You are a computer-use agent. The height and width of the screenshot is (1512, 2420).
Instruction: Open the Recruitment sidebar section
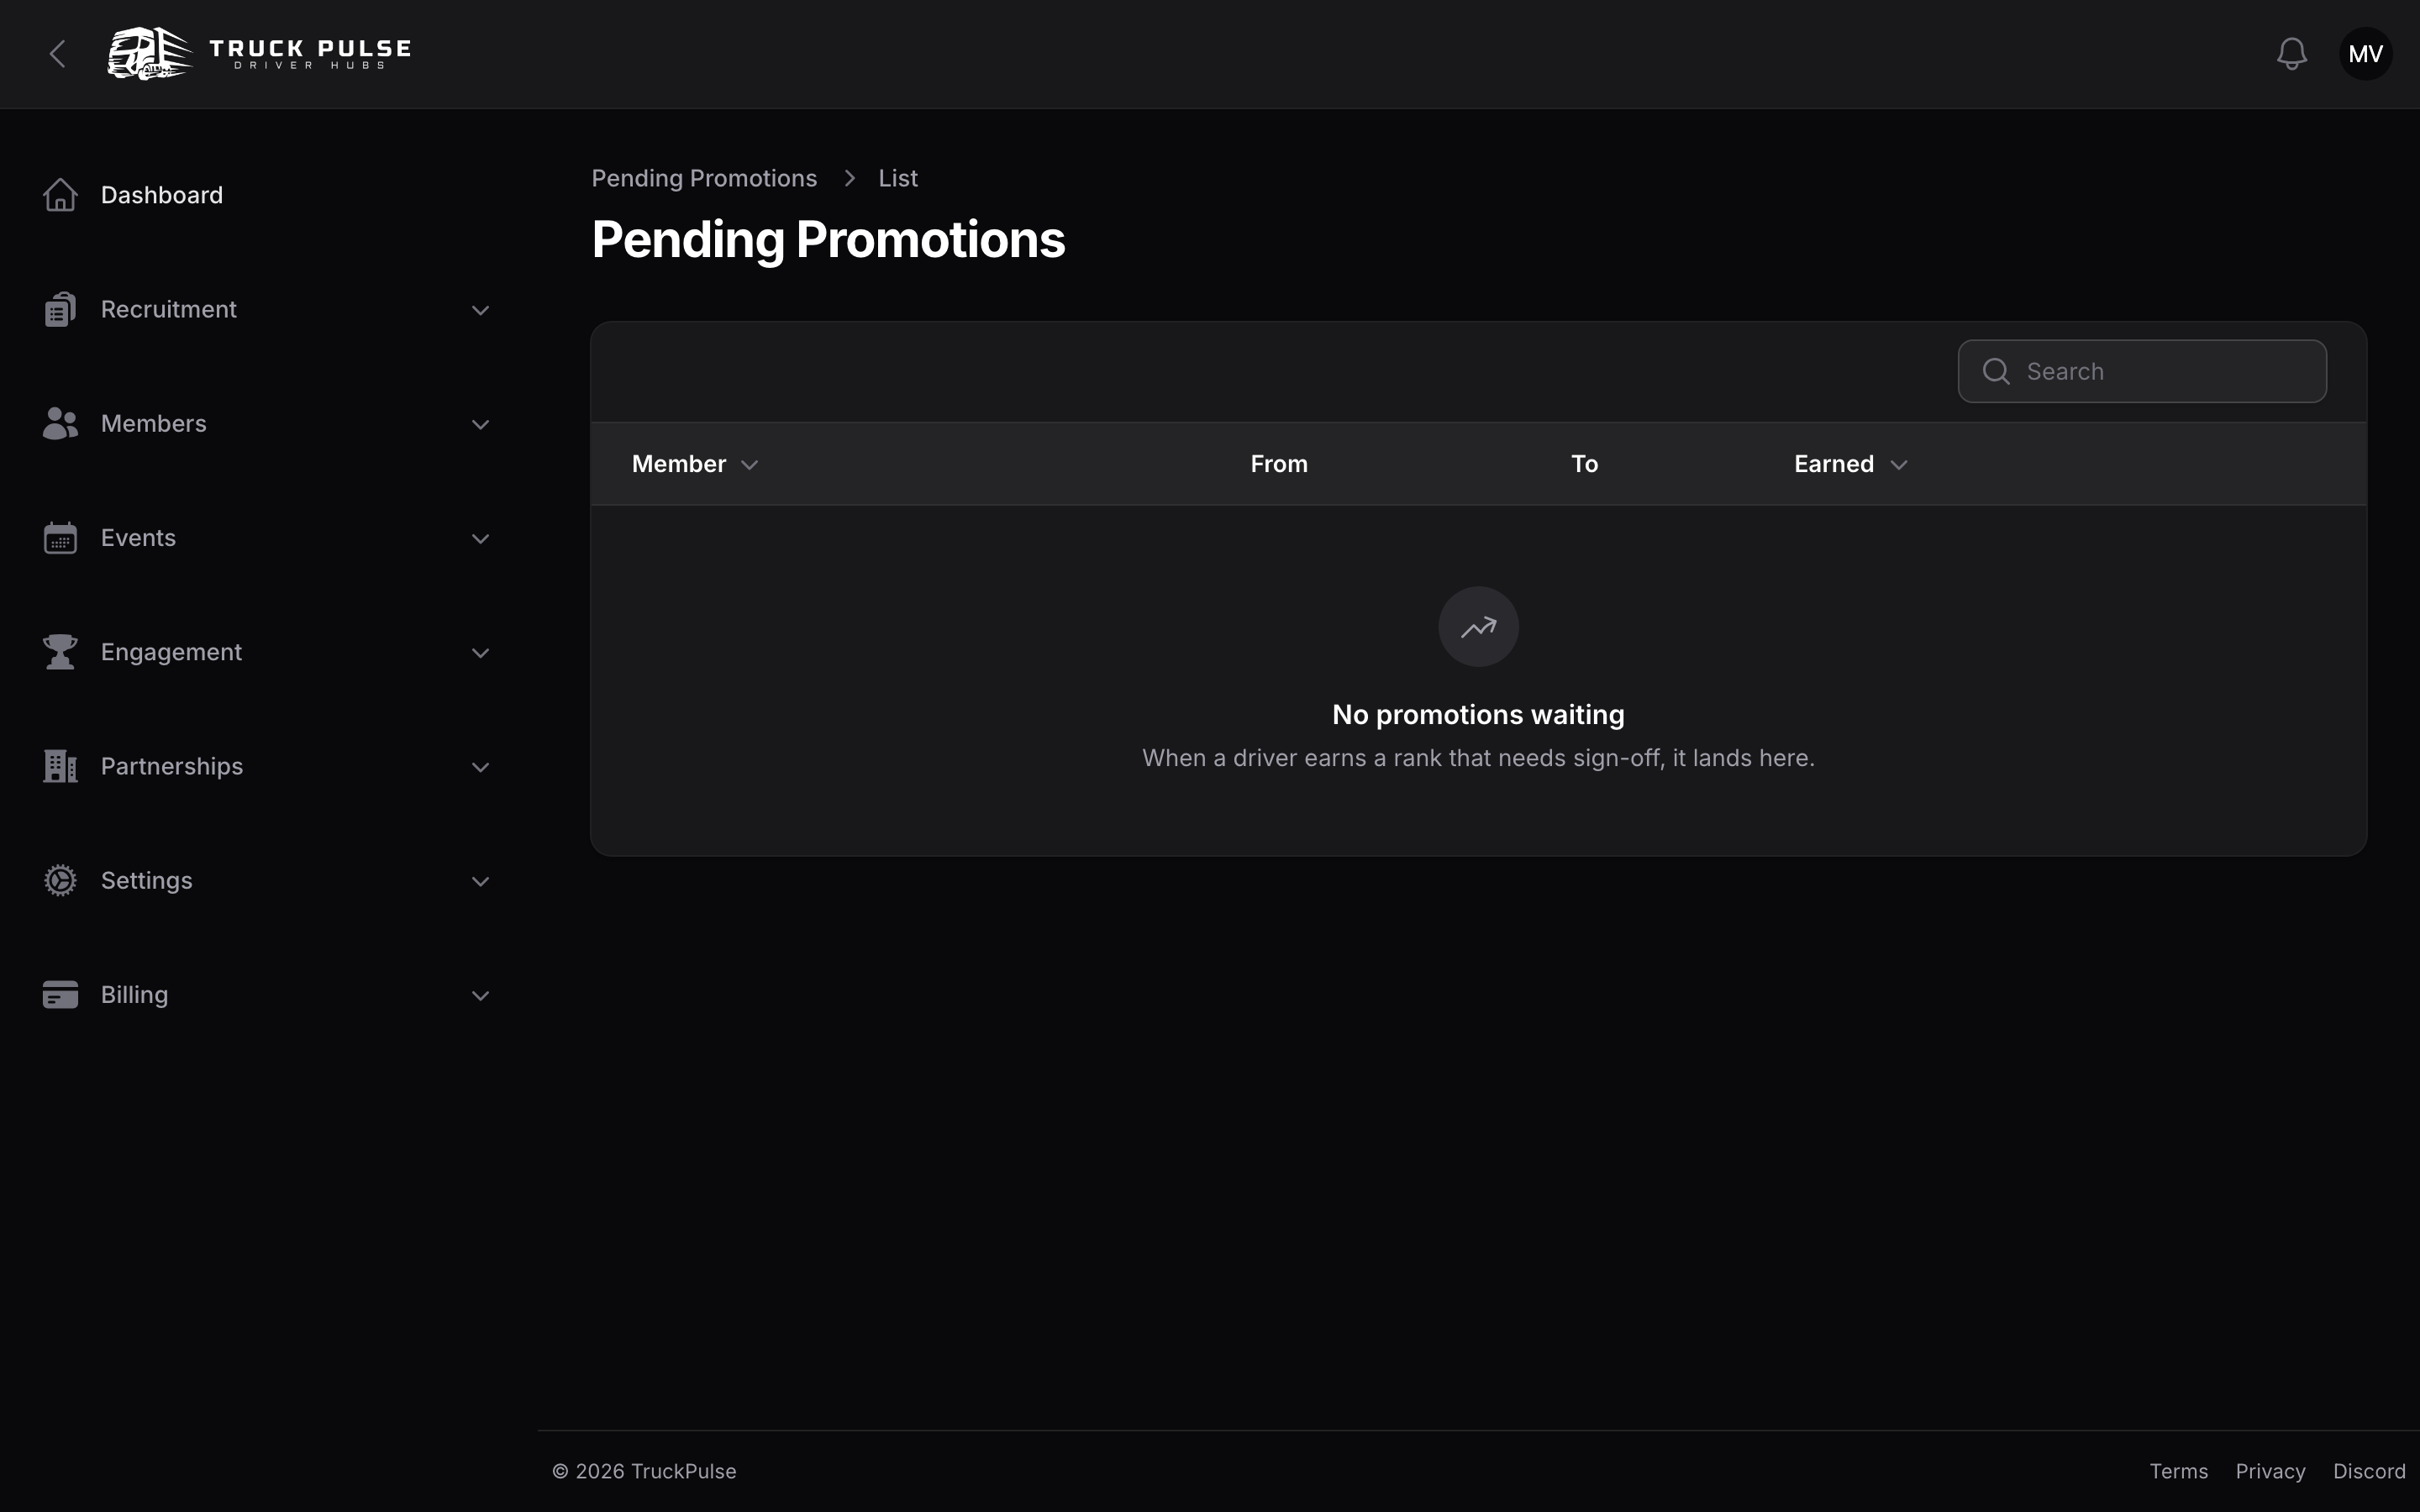268,309
